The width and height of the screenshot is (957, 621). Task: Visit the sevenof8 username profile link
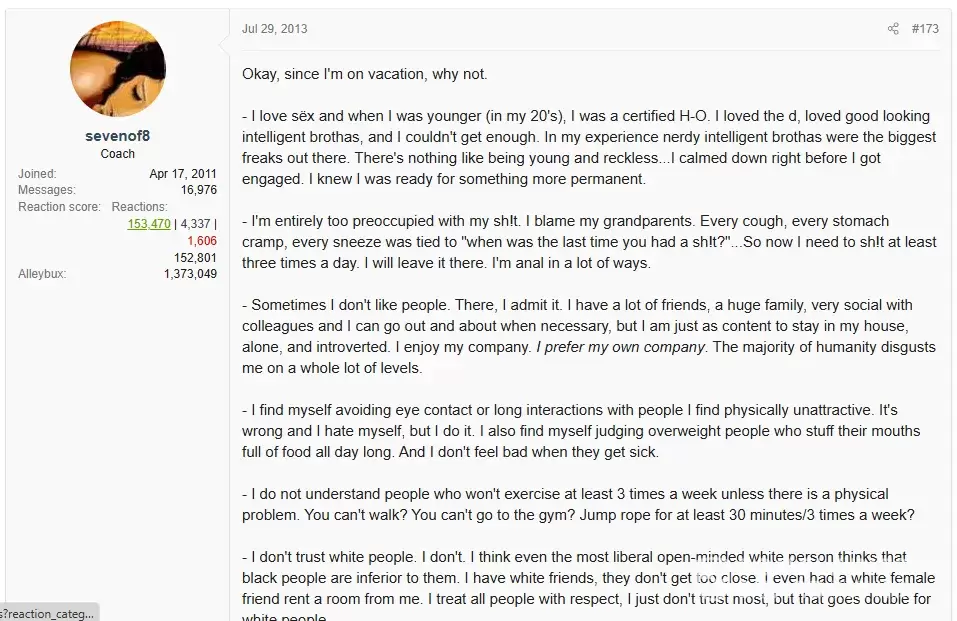coord(118,136)
